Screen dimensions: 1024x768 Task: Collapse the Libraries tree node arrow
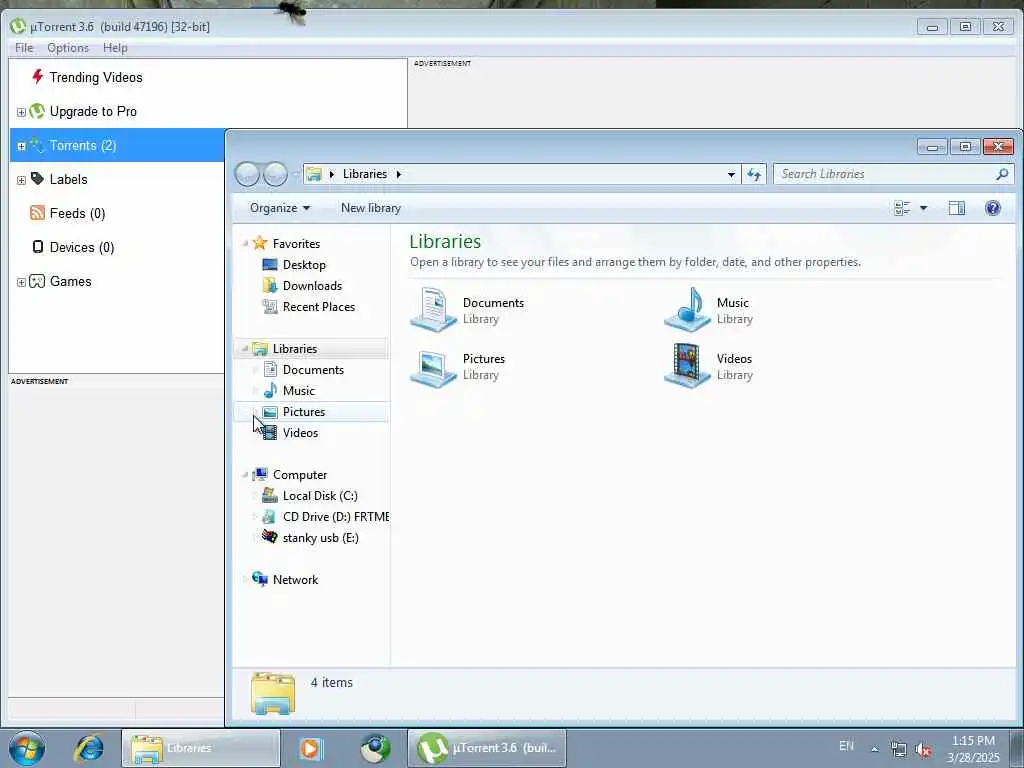tap(245, 349)
